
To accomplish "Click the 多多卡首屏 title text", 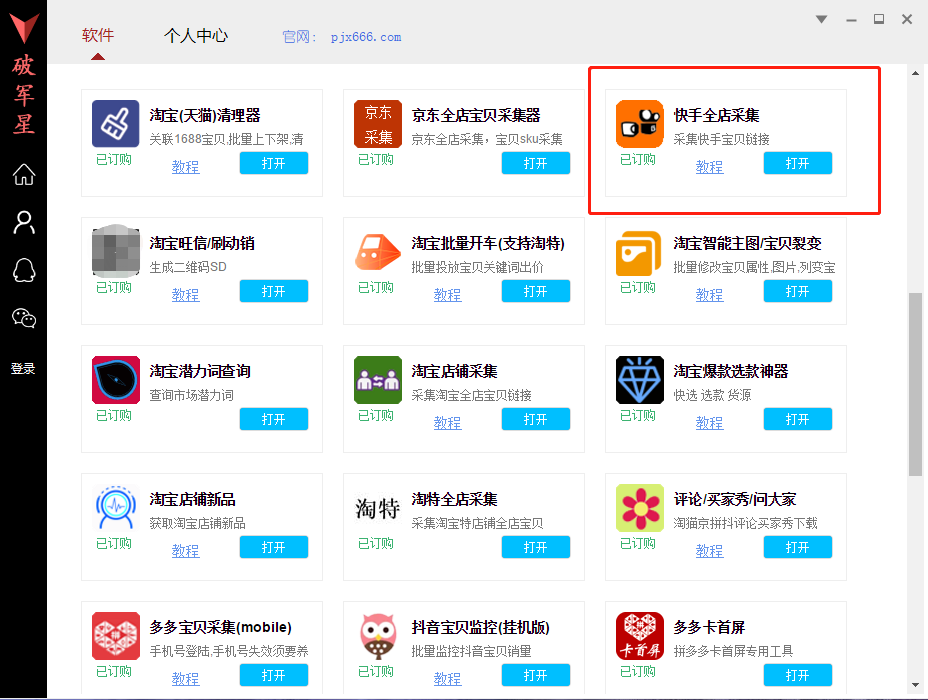I will click(x=709, y=627).
